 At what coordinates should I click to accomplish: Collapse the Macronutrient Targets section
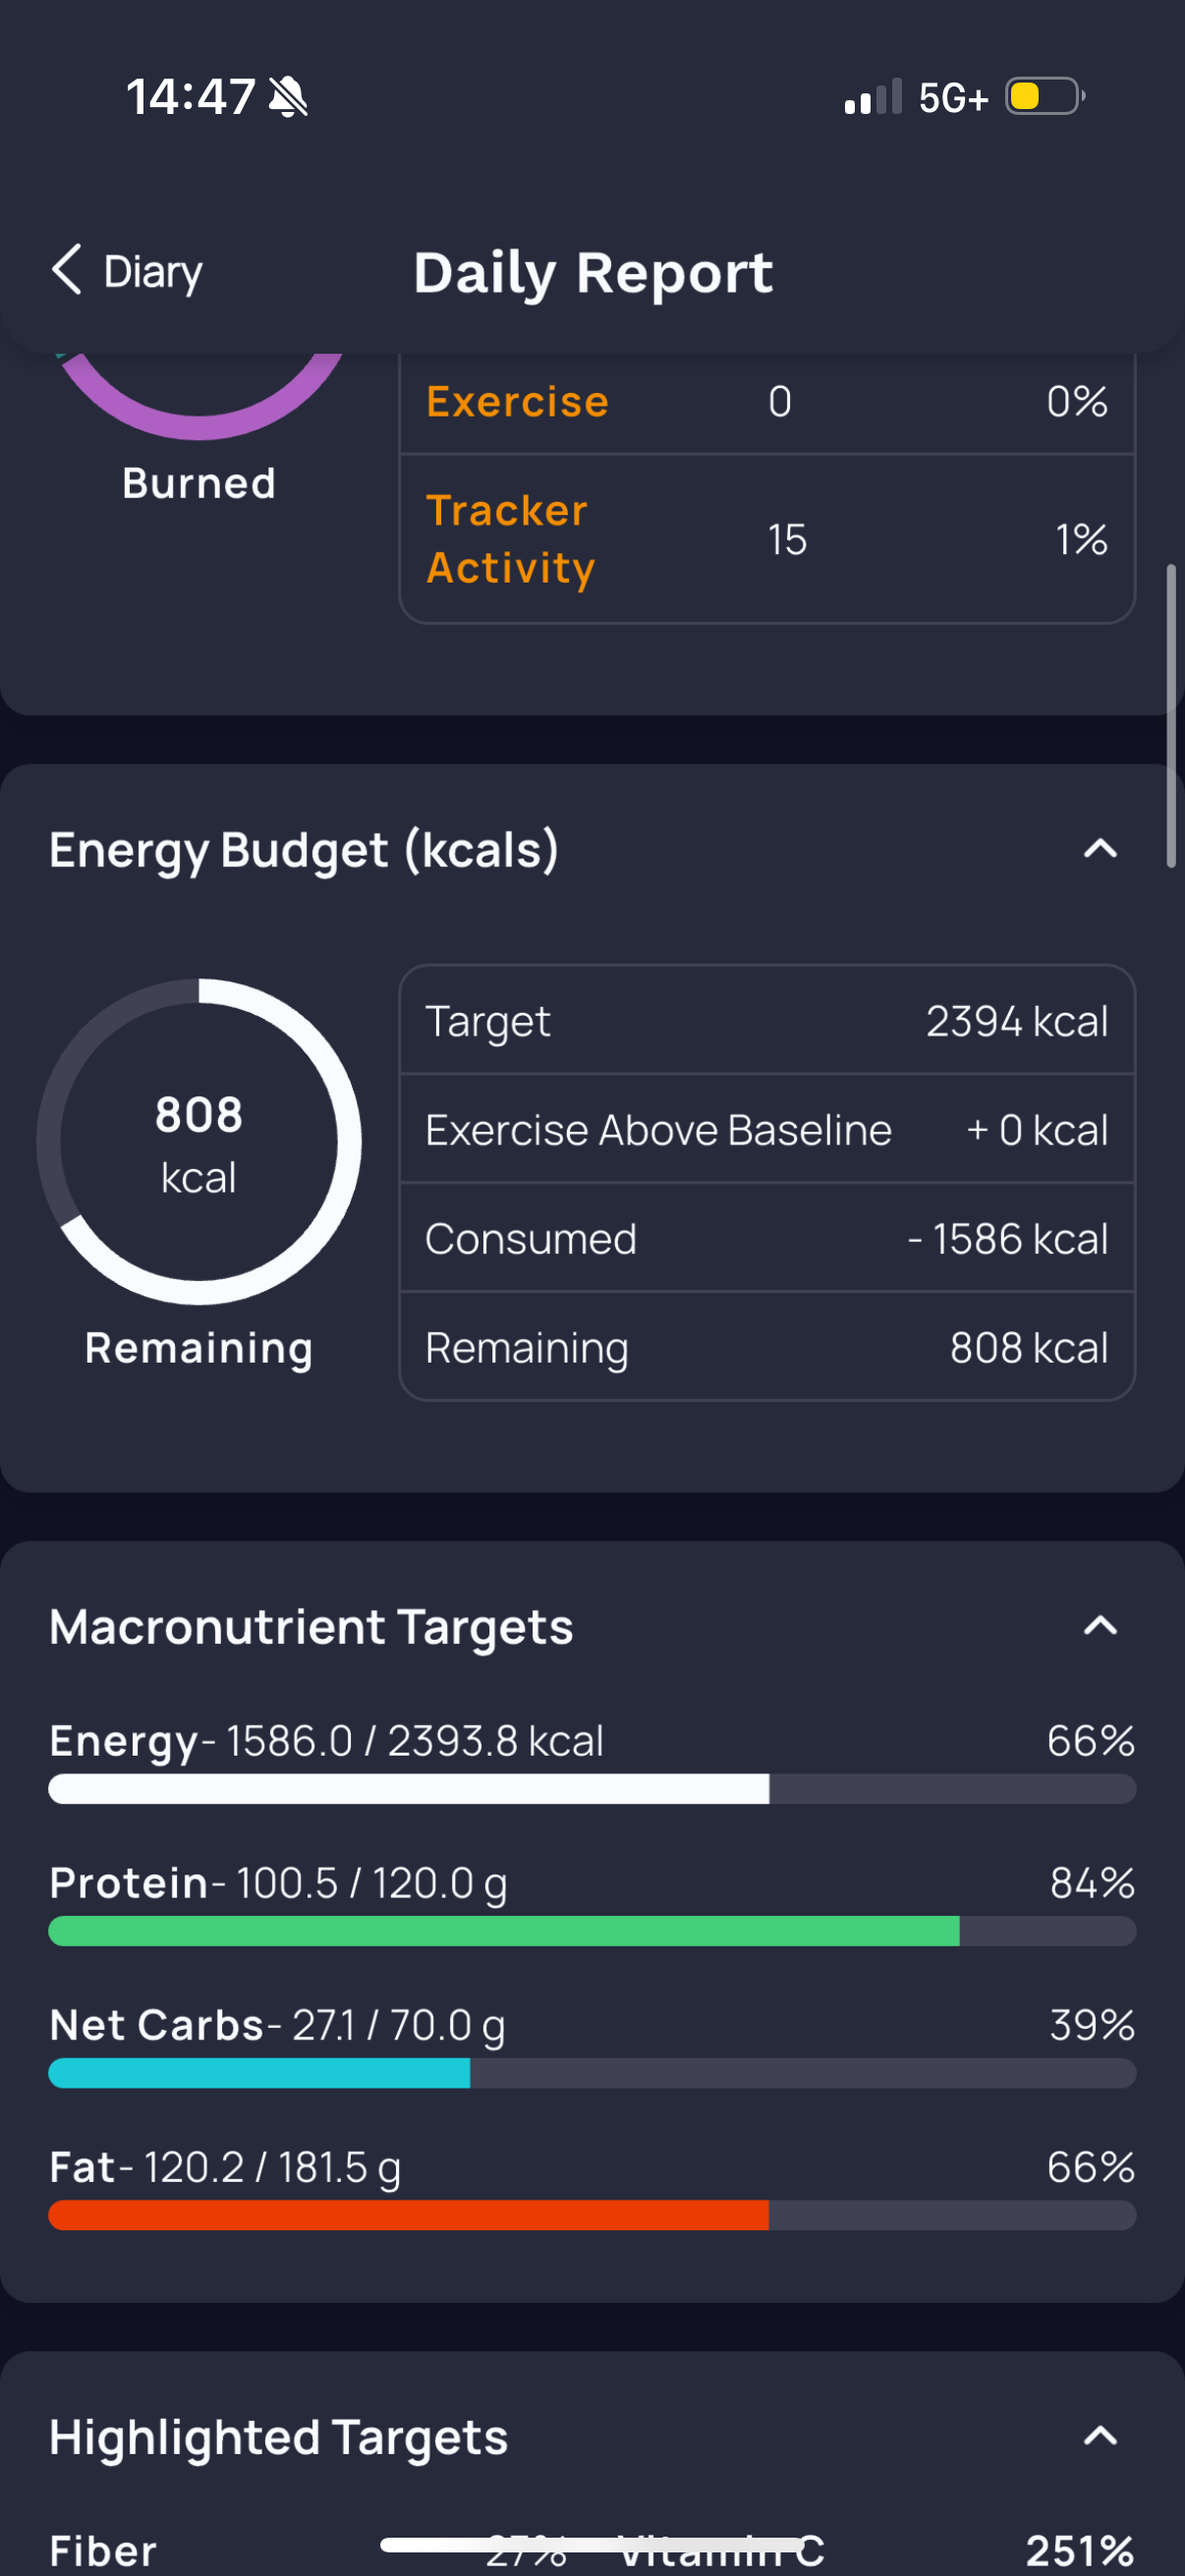pyautogui.click(x=1100, y=1626)
